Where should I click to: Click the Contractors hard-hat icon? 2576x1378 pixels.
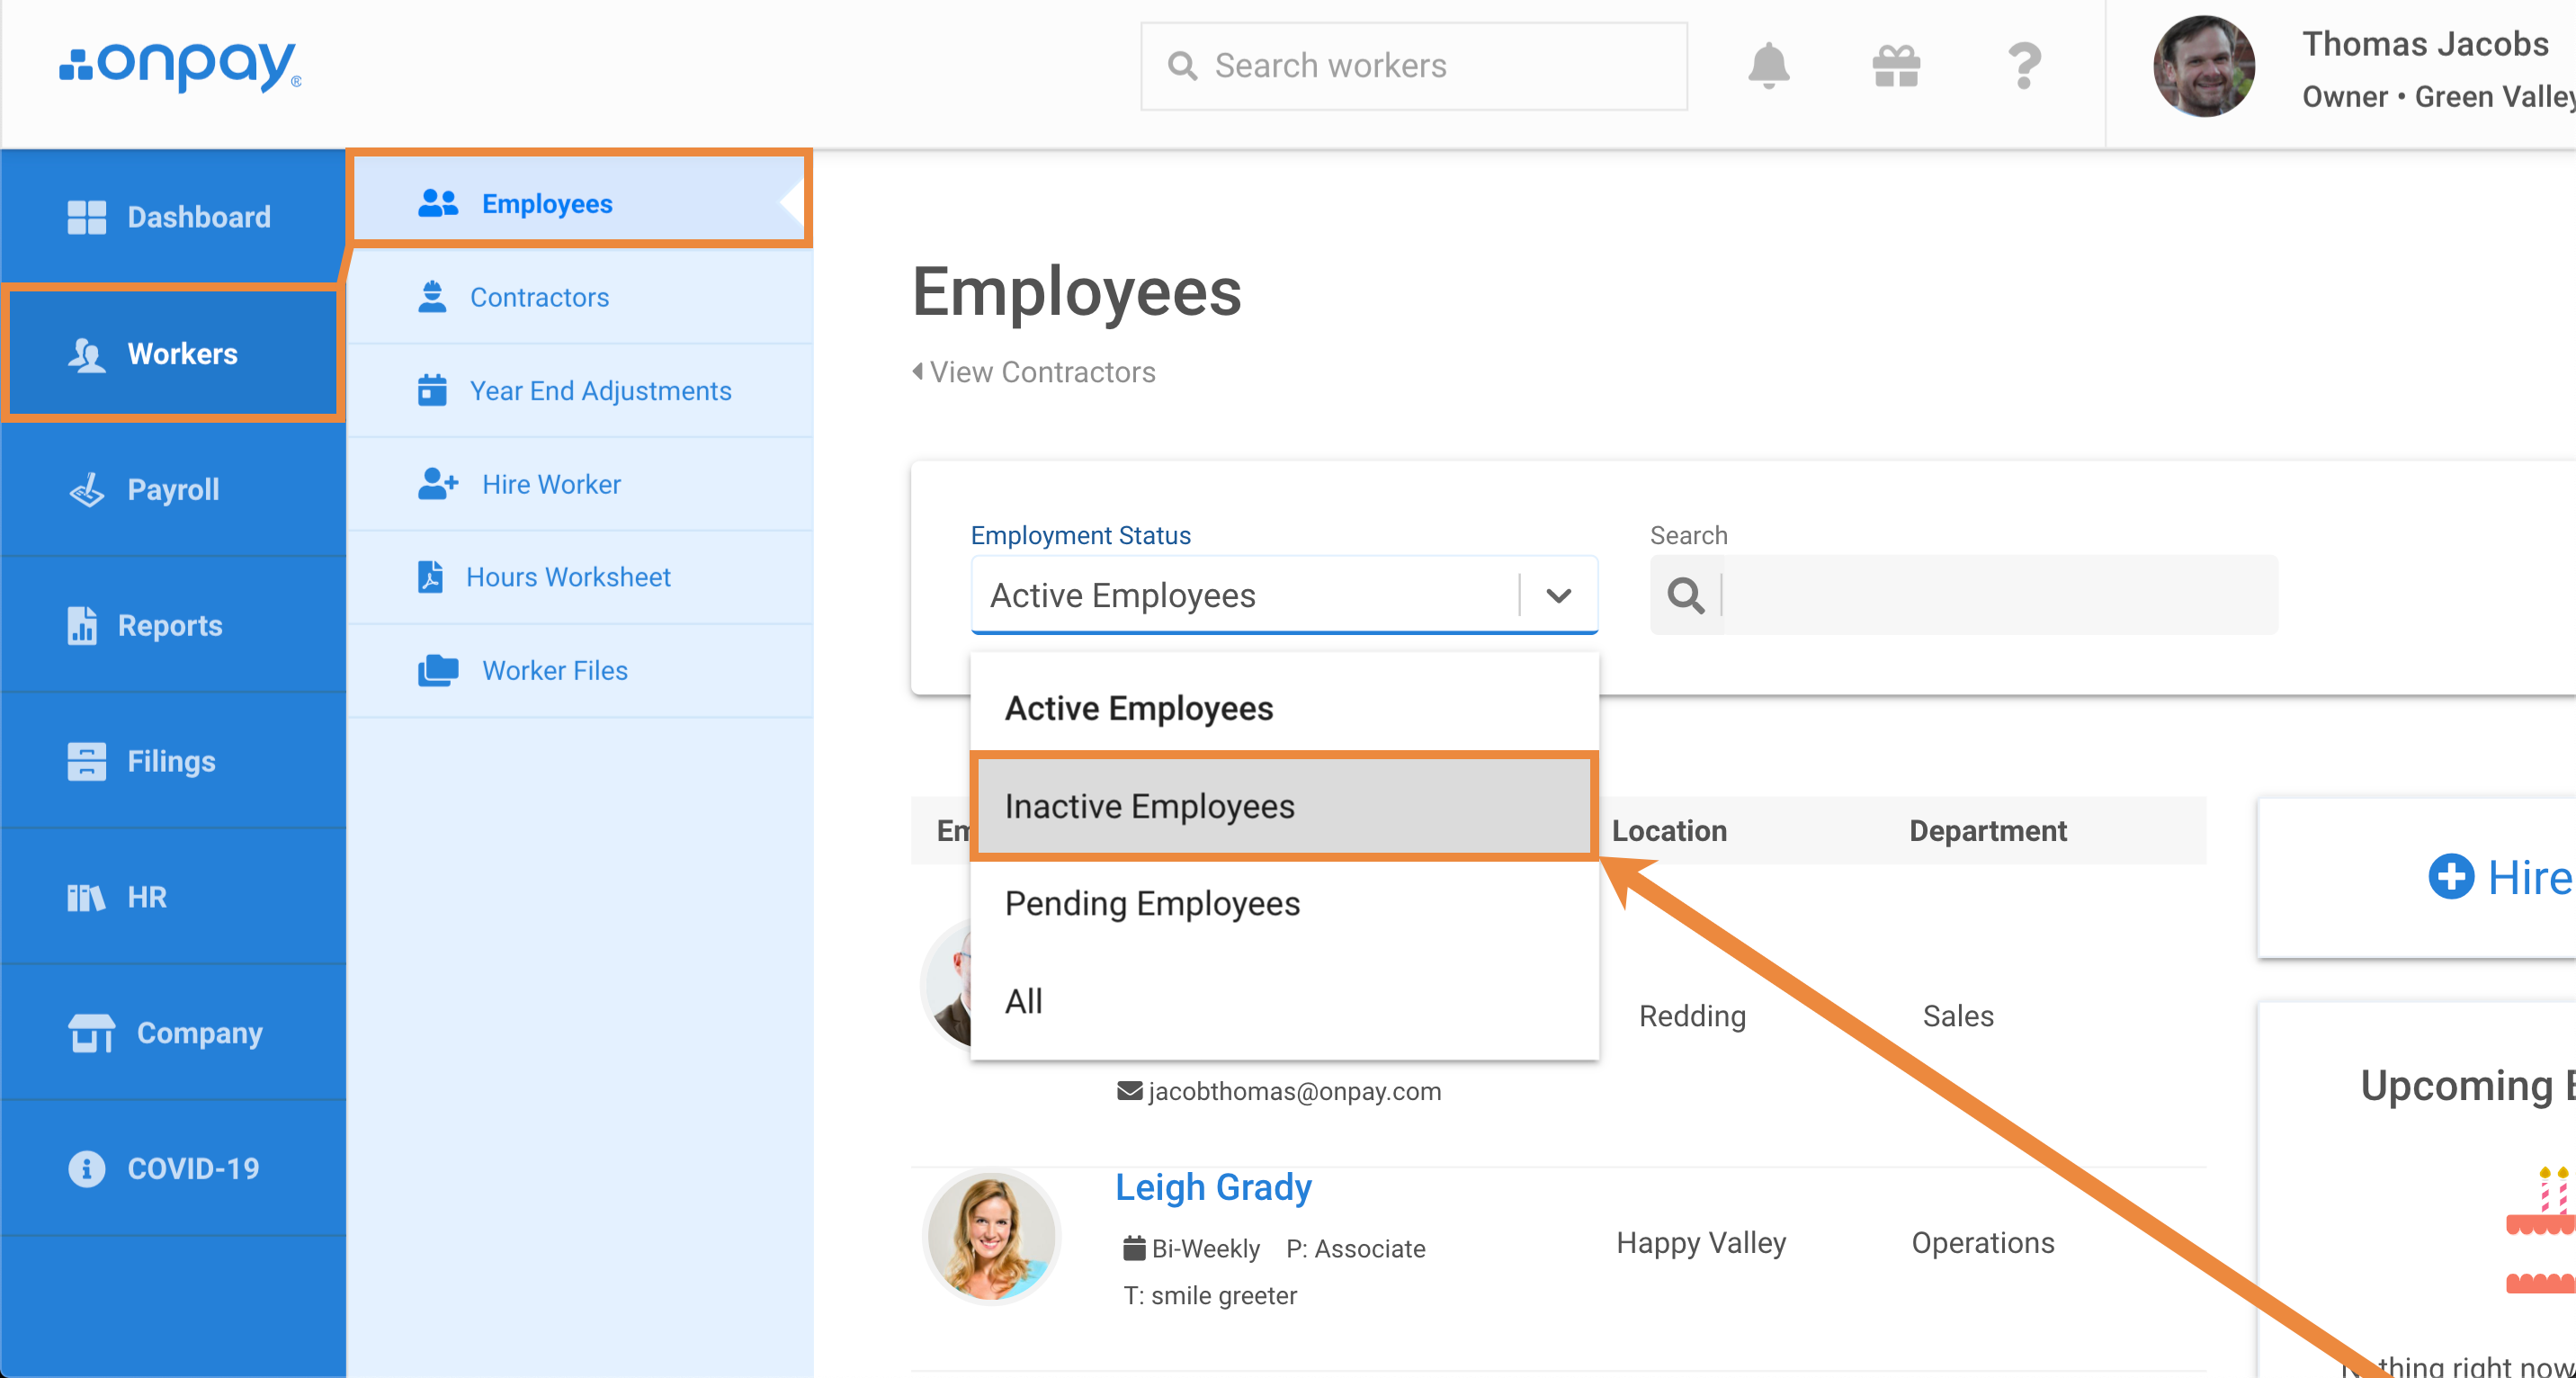[x=432, y=297]
